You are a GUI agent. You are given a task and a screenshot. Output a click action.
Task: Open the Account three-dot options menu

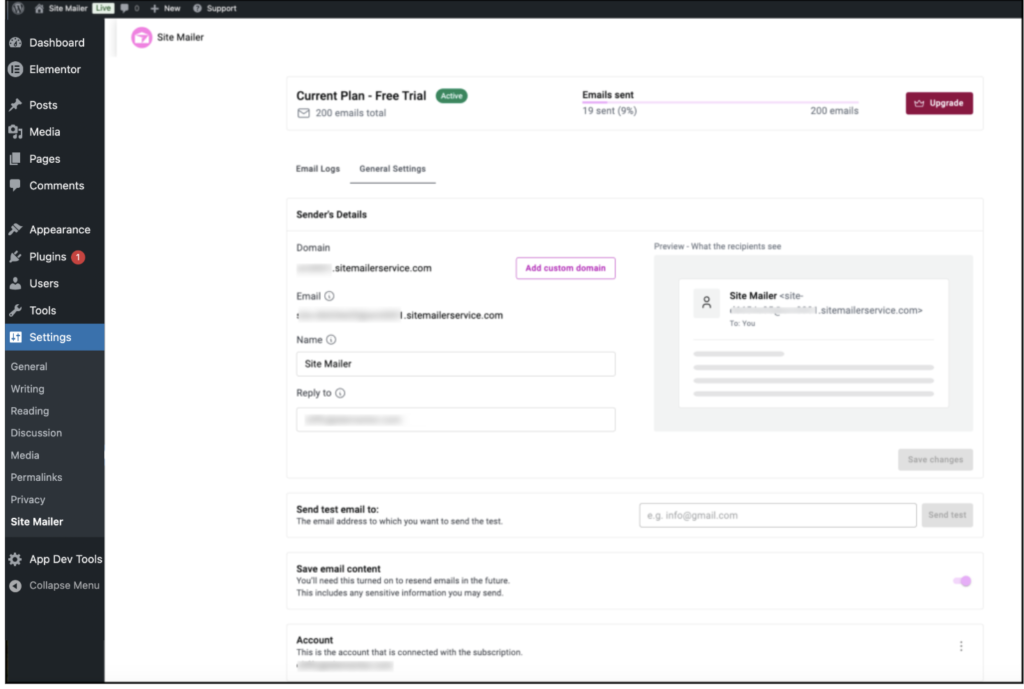click(961, 646)
